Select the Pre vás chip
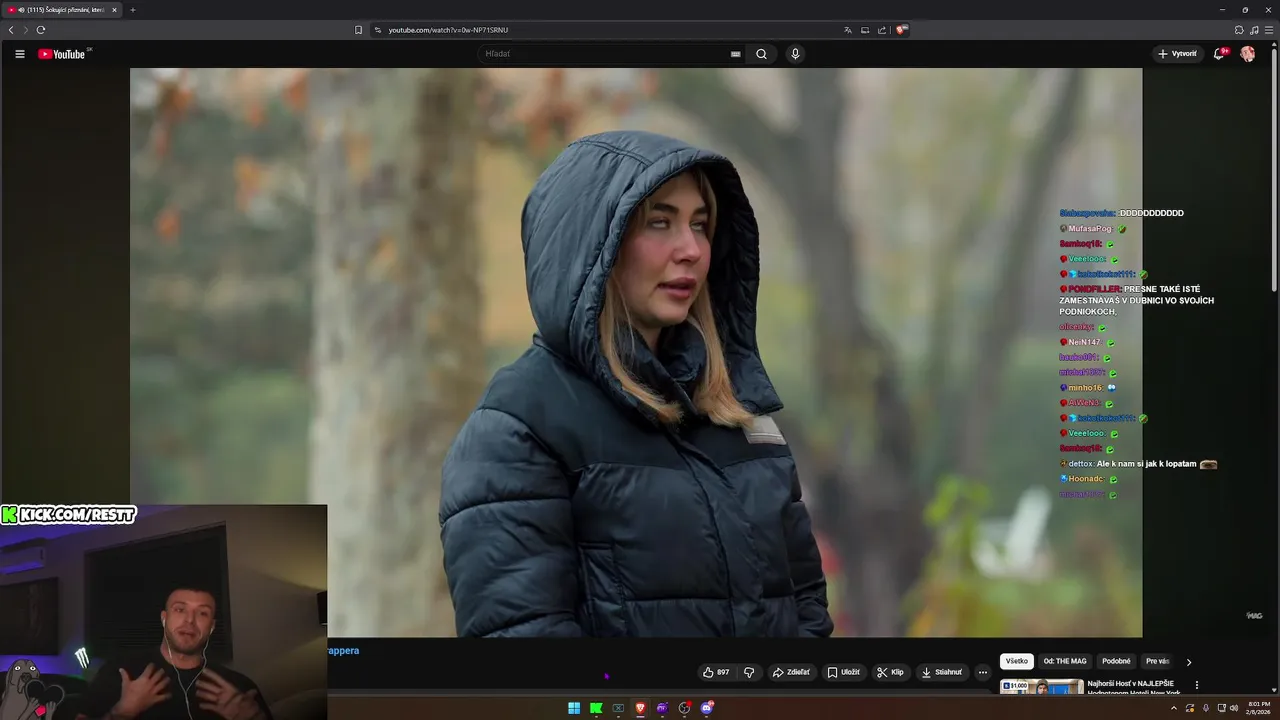This screenshot has width=1280, height=720. click(x=1157, y=661)
